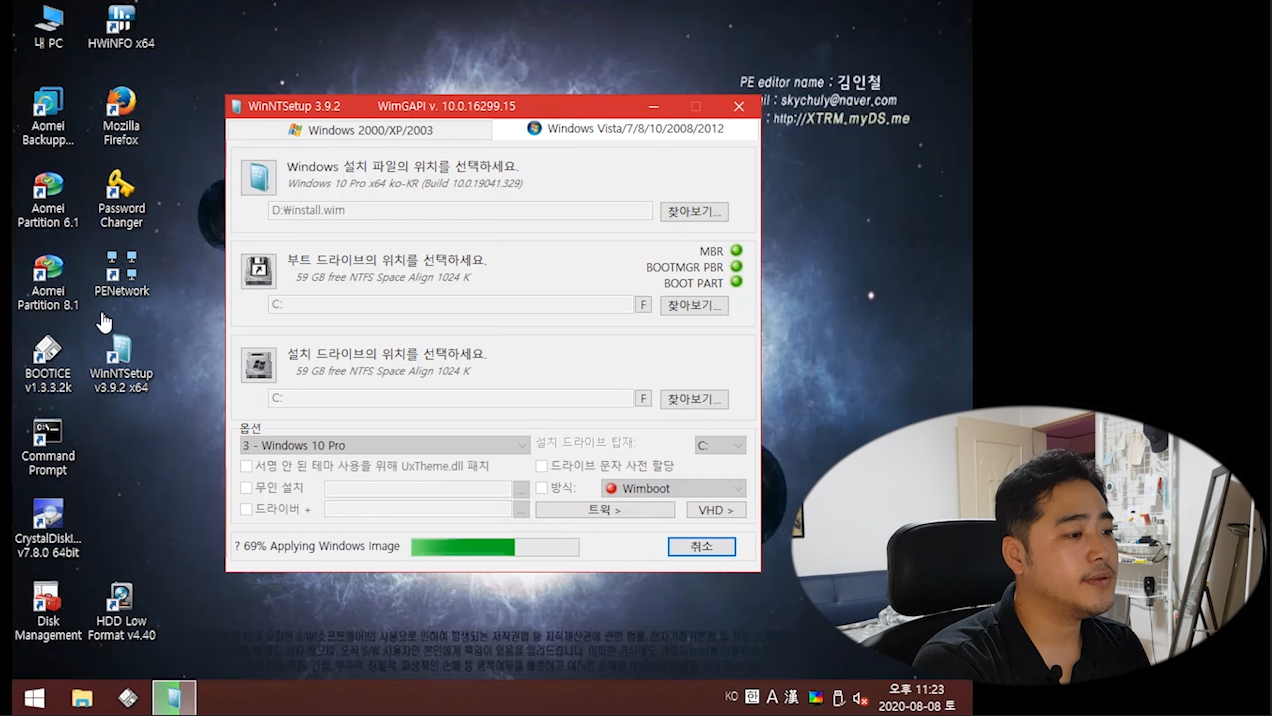Open the PENetwork desktop icon
The image size is (1272, 716).
click(x=121, y=275)
